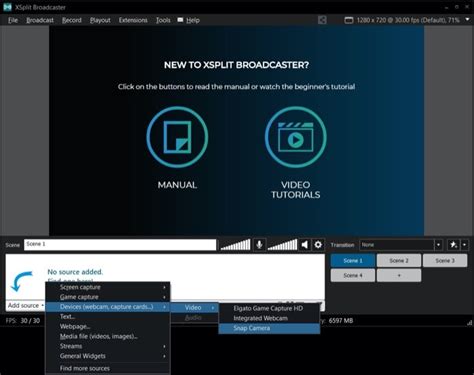474x375 pixels.
Task: Select Devices (webcam, capture cards...) entry
Action: (x=108, y=307)
